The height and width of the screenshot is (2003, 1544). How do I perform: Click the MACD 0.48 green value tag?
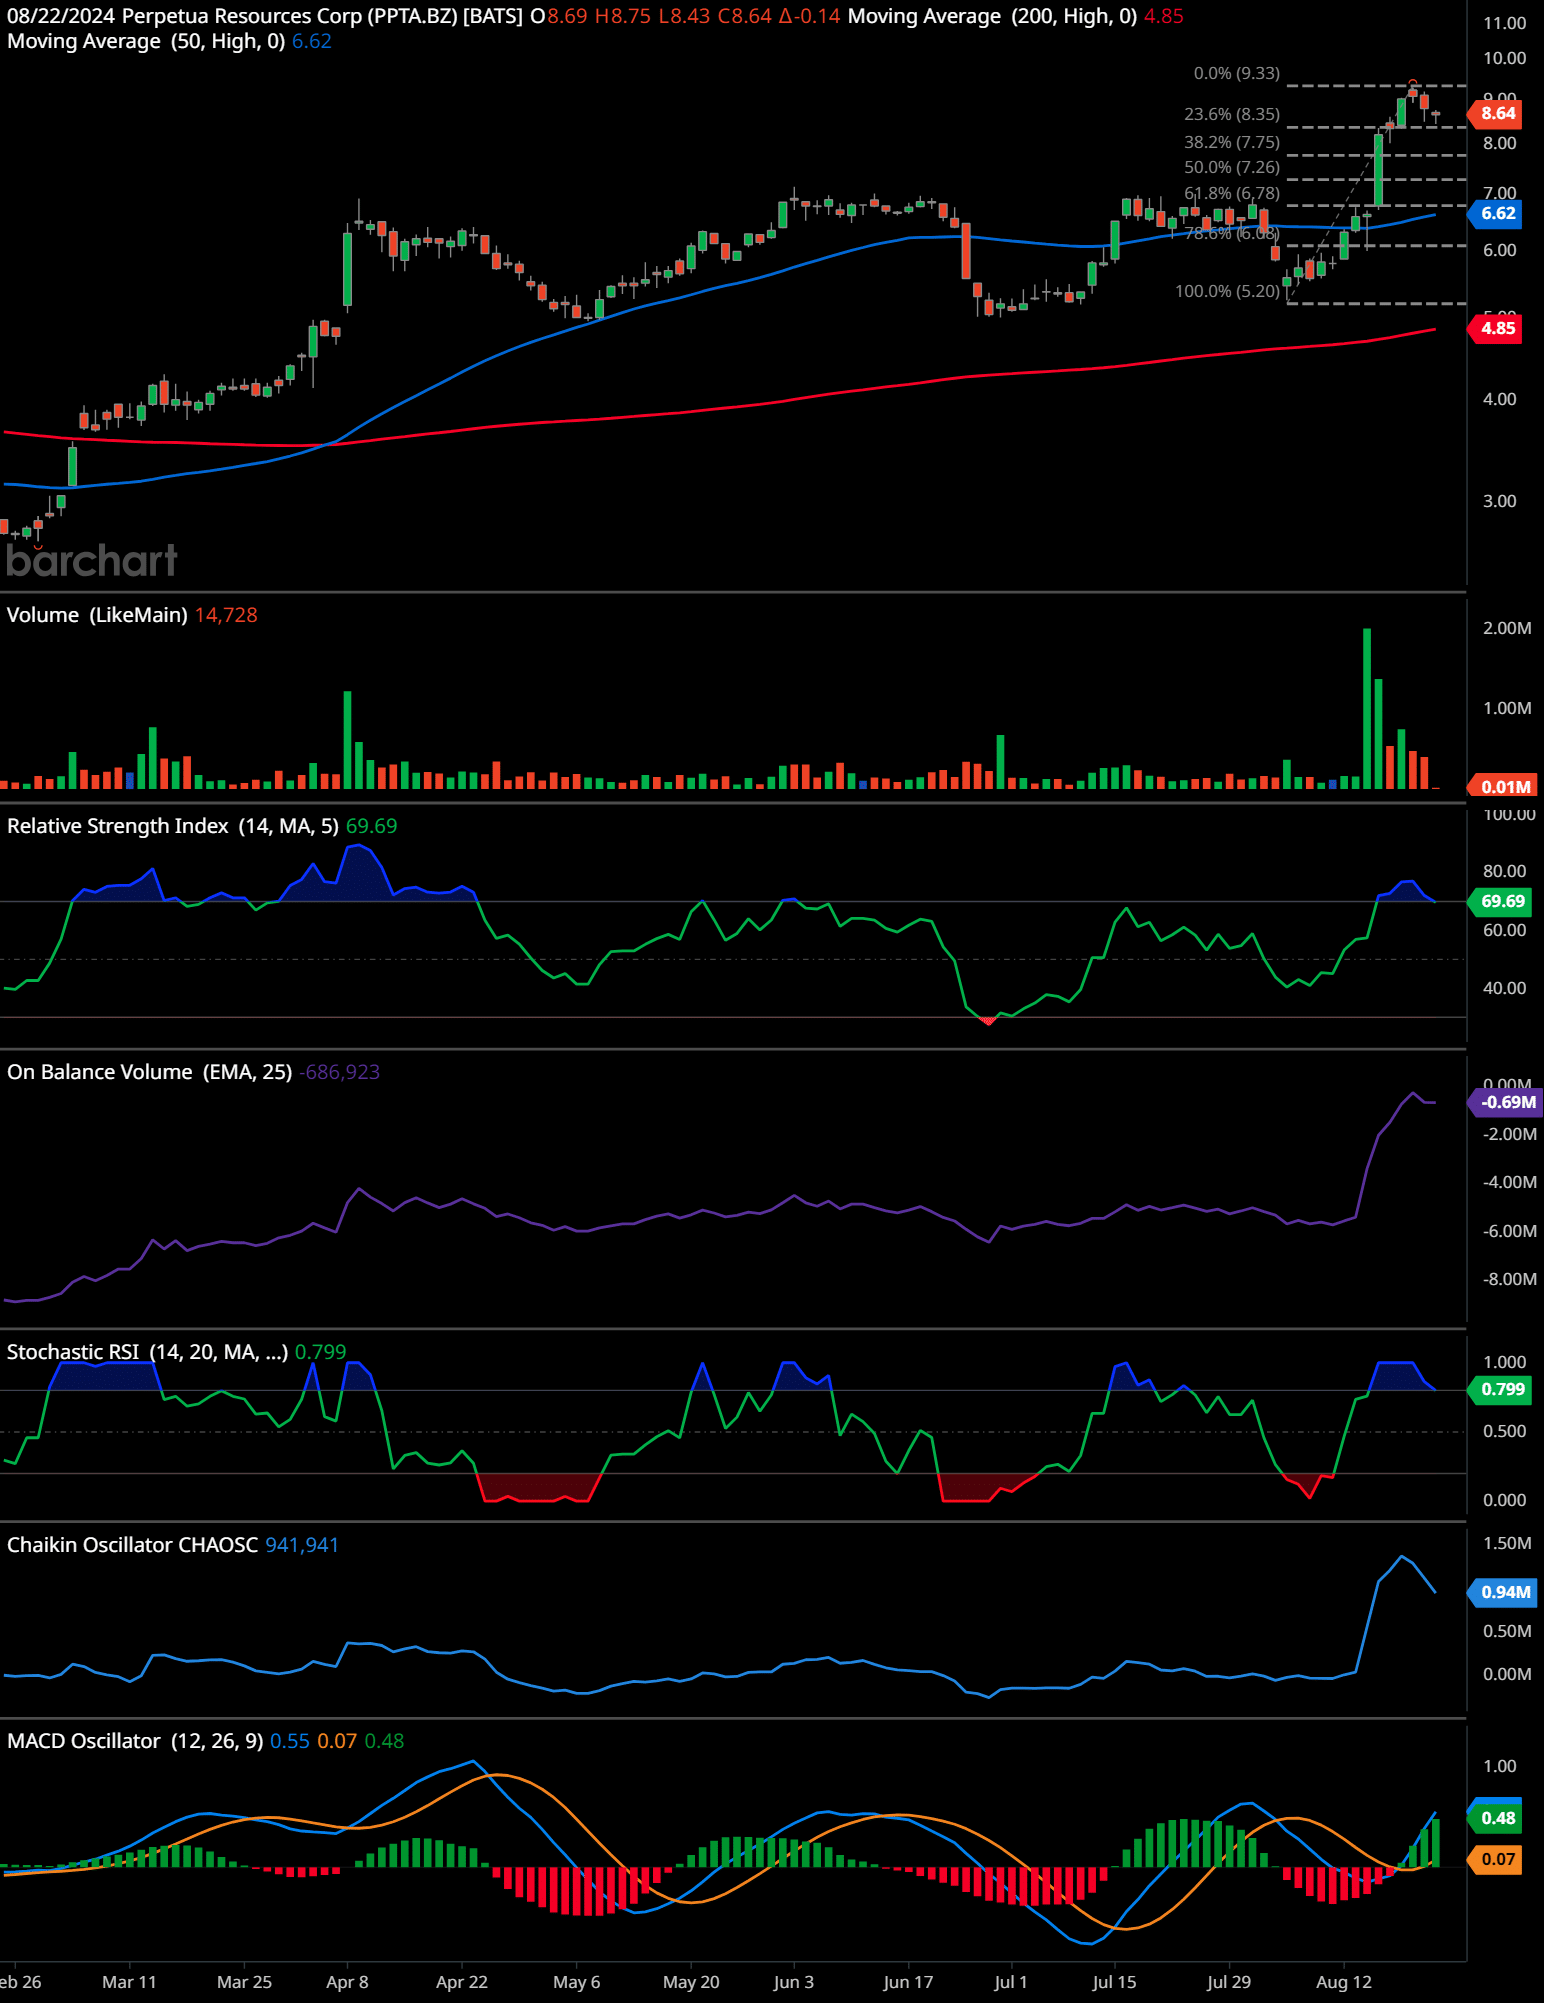pos(1496,1819)
